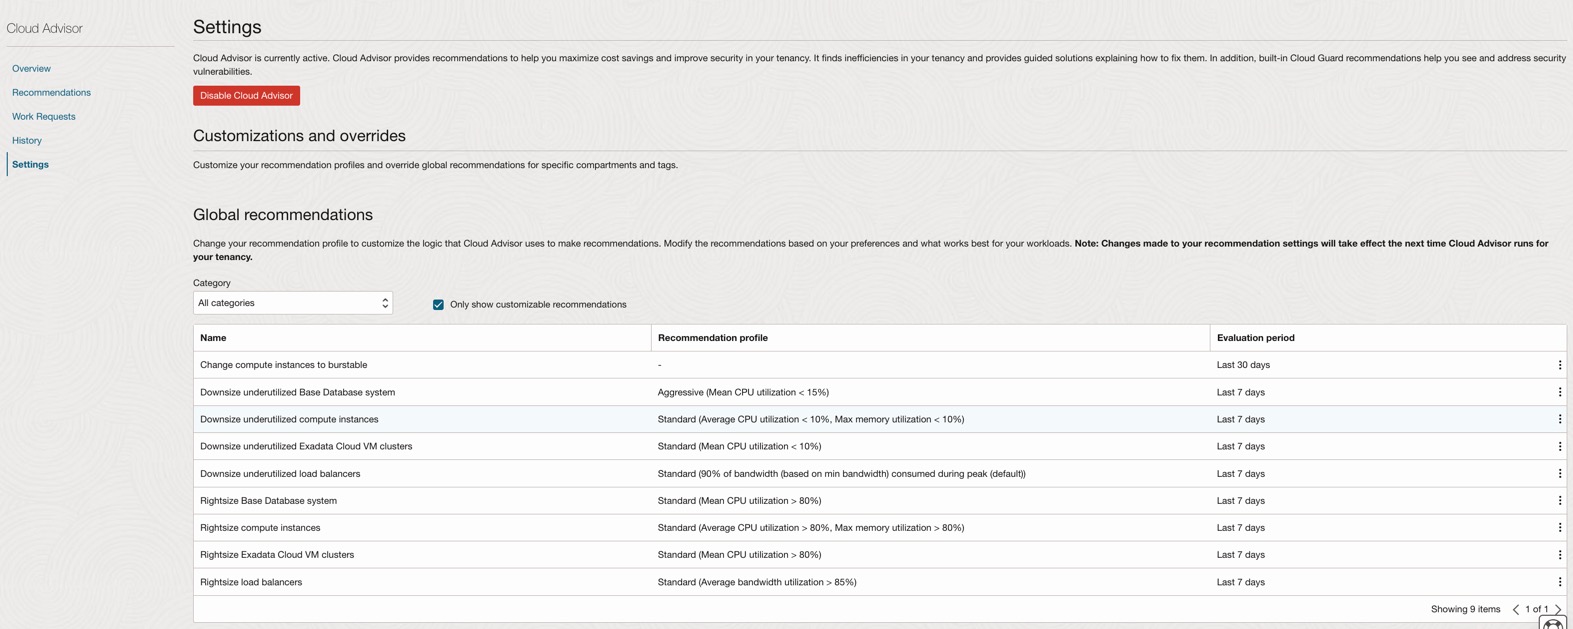Viewport: 1573px width, 629px height.
Task: Open actions menu for Change compute instances to burstable
Action: pyautogui.click(x=1559, y=365)
